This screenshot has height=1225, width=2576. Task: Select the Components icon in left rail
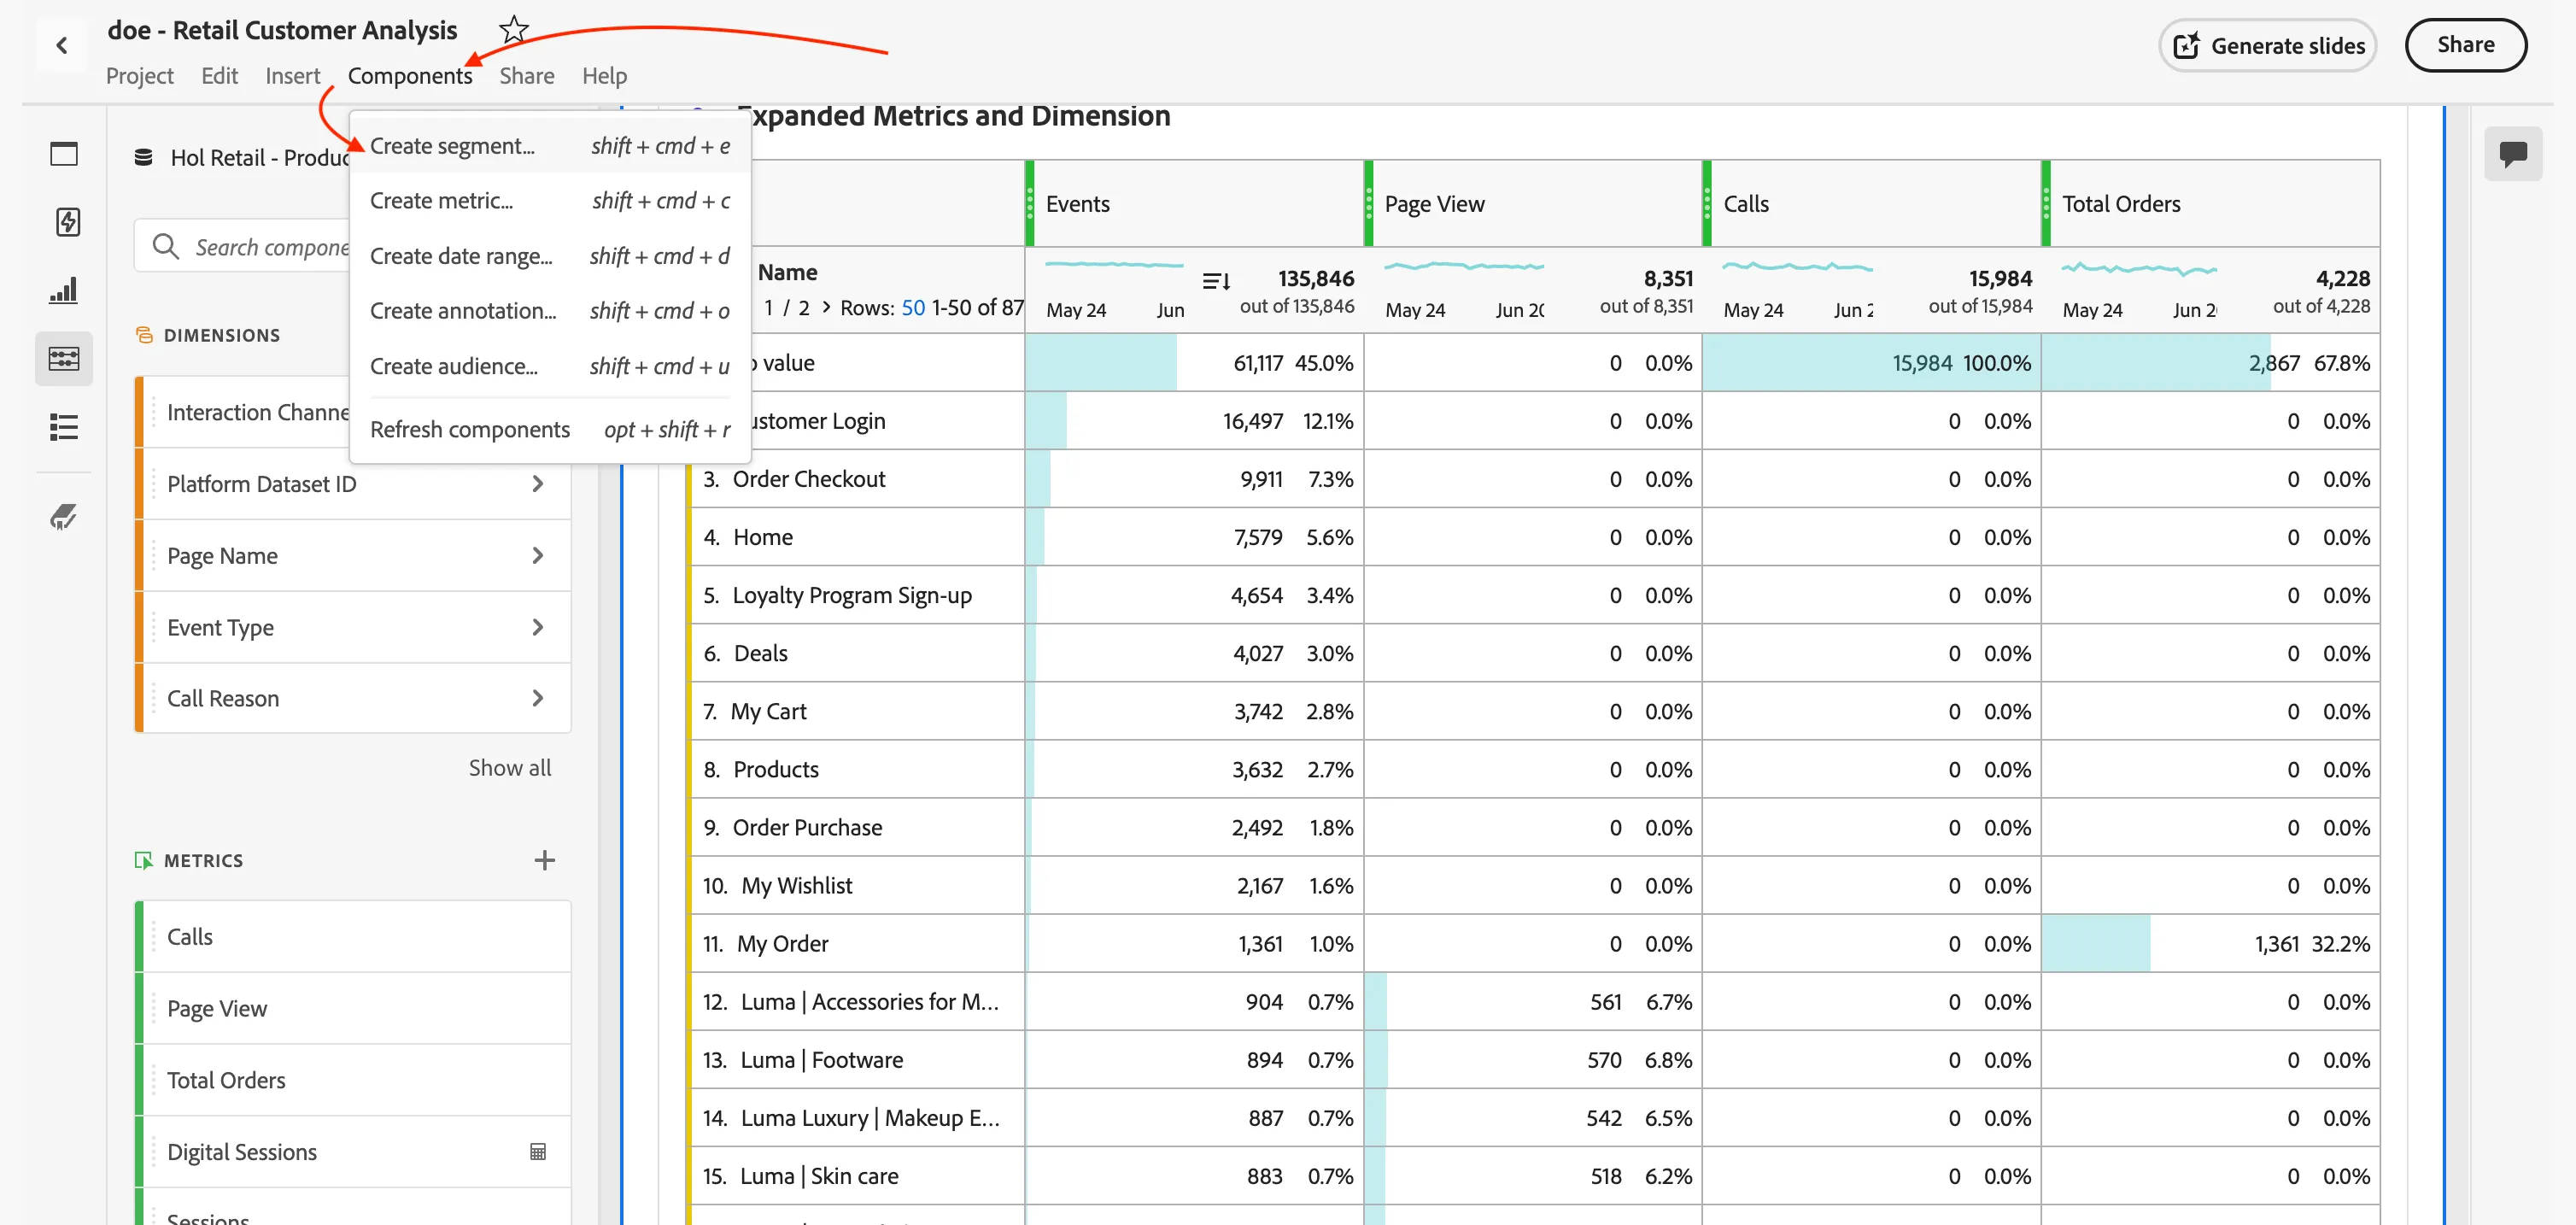(x=64, y=358)
